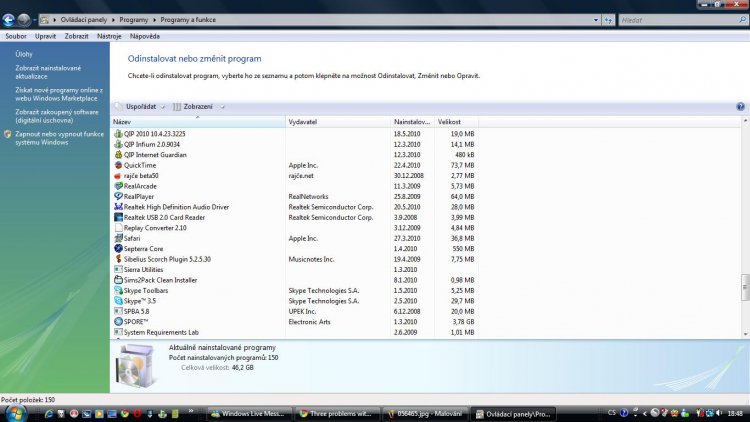Launch Chrome from quick launch bar
Image resolution: width=750 pixels, height=422 pixels.
(x=125, y=414)
